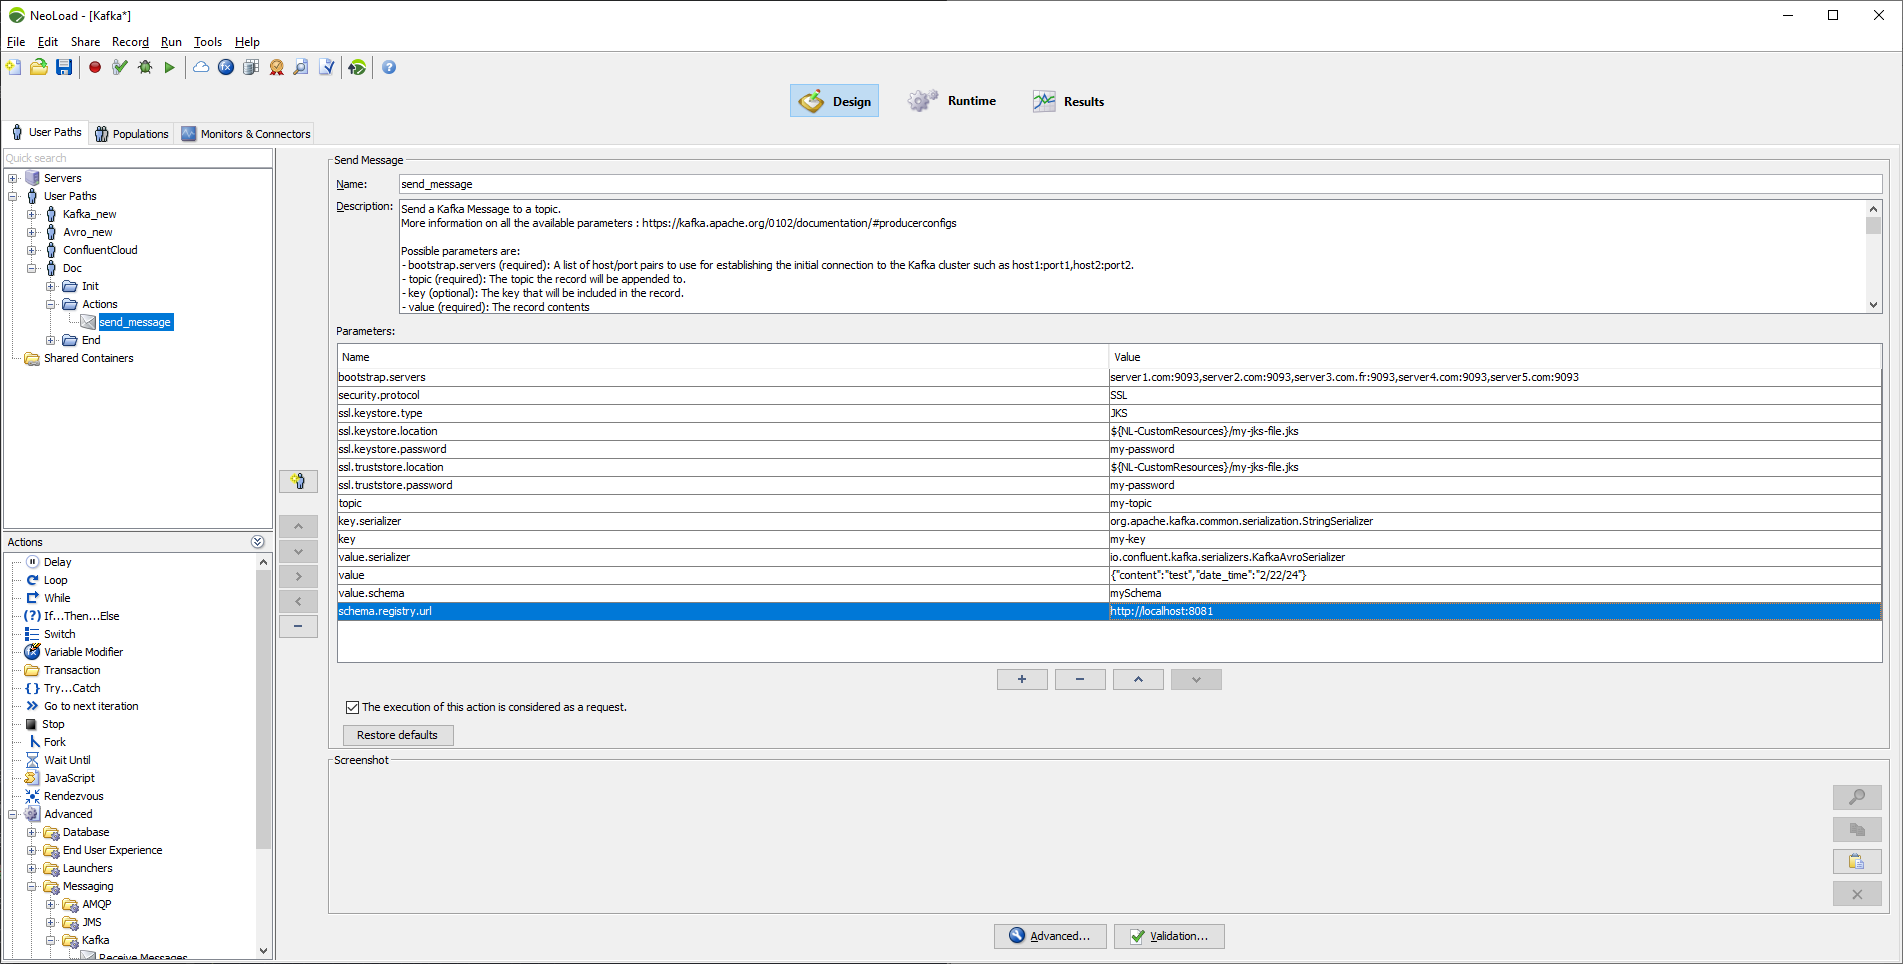Open debug mode with the bug icon
The width and height of the screenshot is (1903, 964).
tap(145, 67)
